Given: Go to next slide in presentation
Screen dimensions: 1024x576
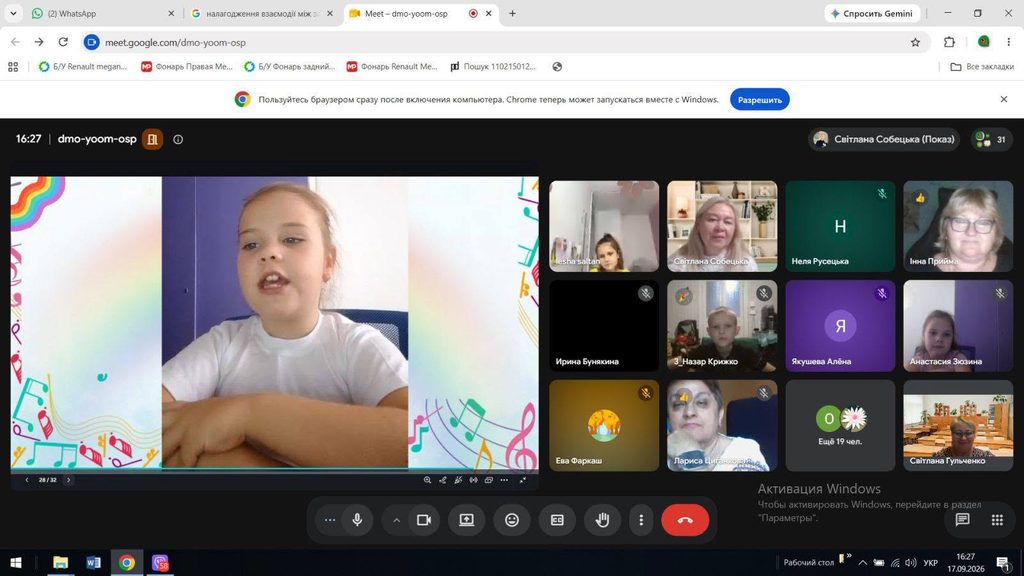Looking at the screenshot, I should point(69,480).
